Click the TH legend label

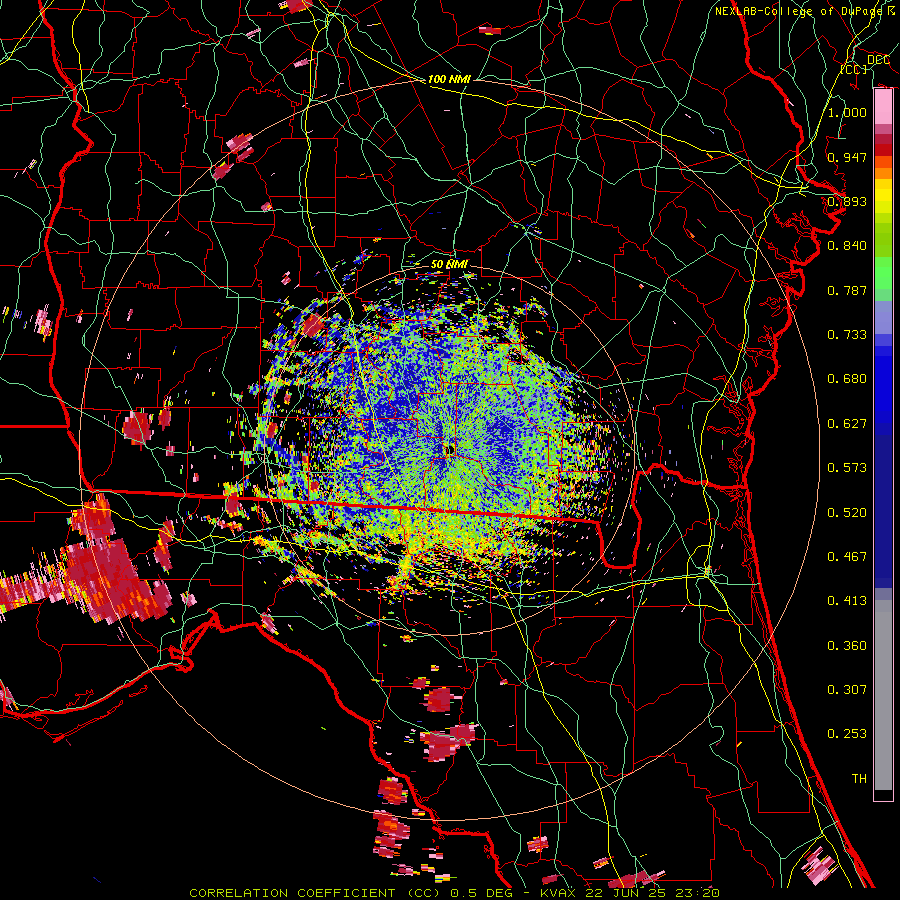tap(859, 779)
